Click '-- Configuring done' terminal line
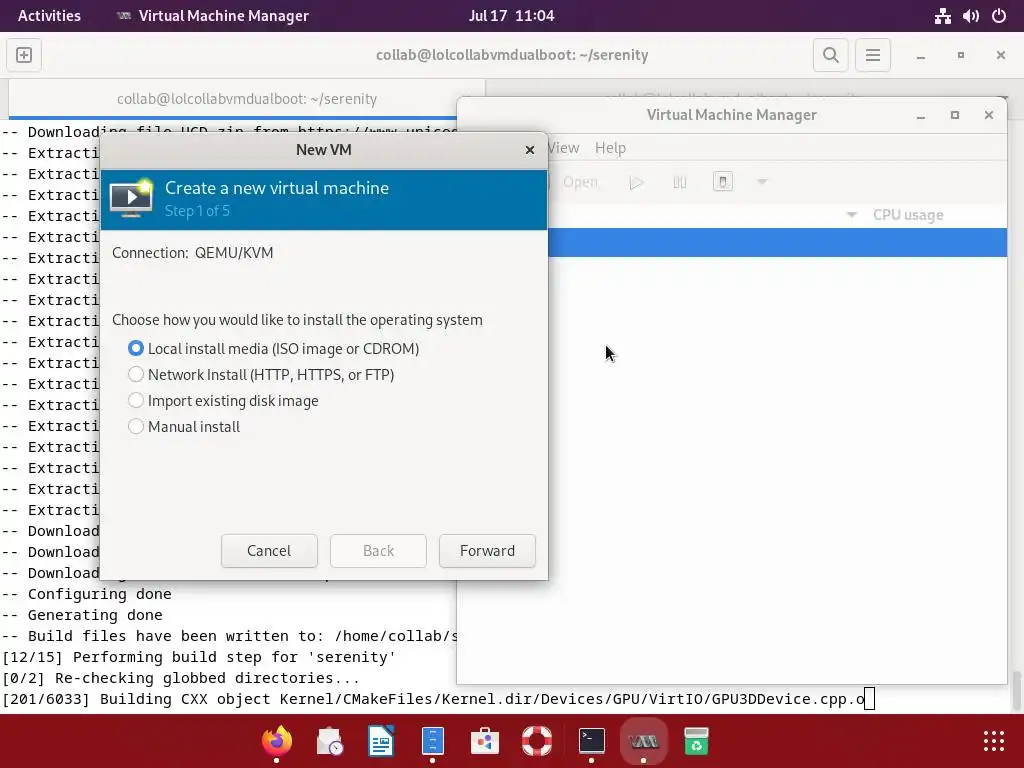Screen dimensions: 1024x768 [x=86, y=594]
